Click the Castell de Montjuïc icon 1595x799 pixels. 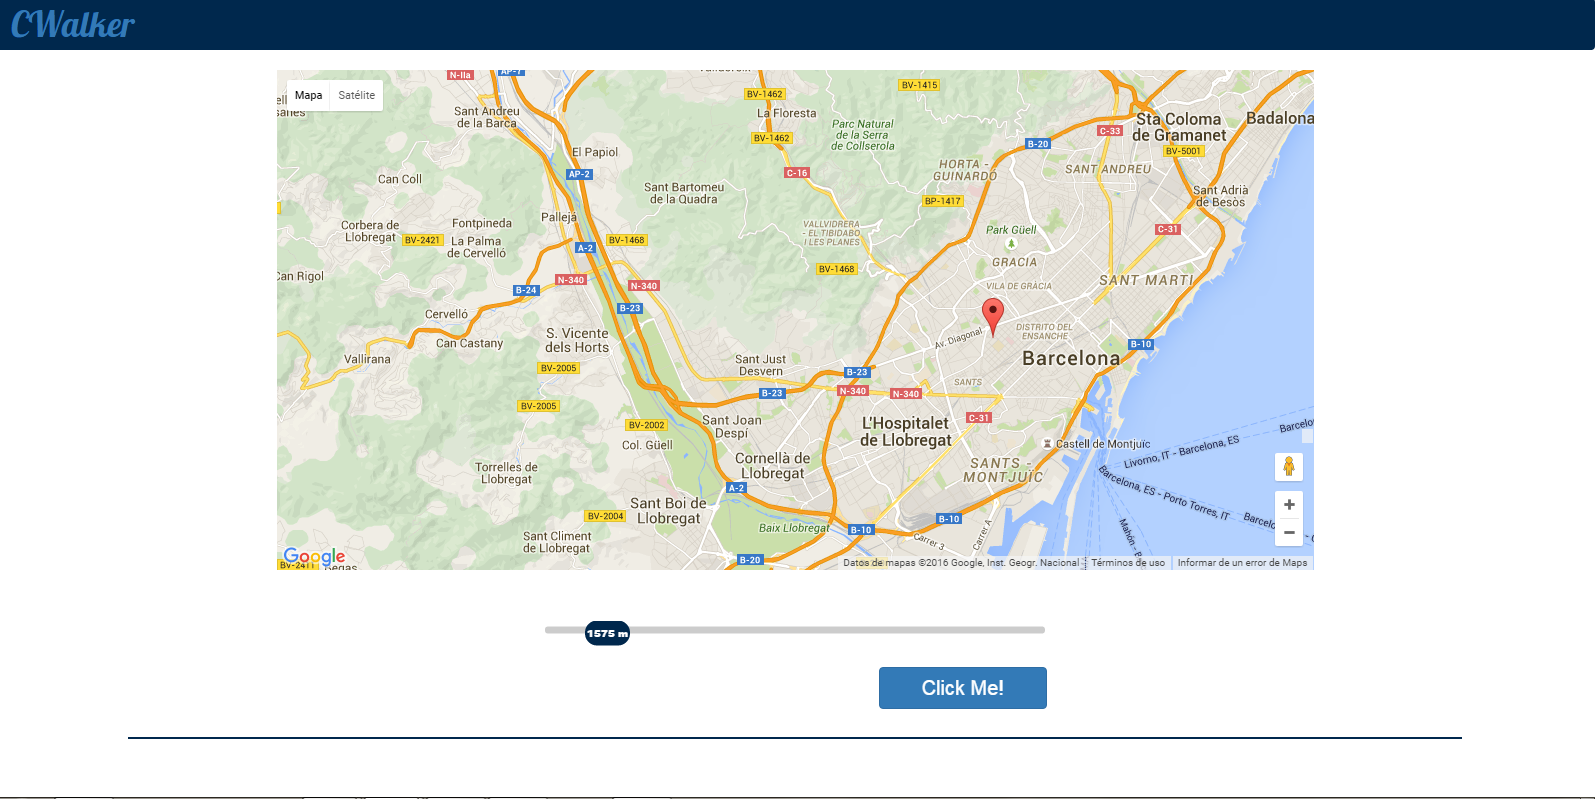tap(1047, 444)
